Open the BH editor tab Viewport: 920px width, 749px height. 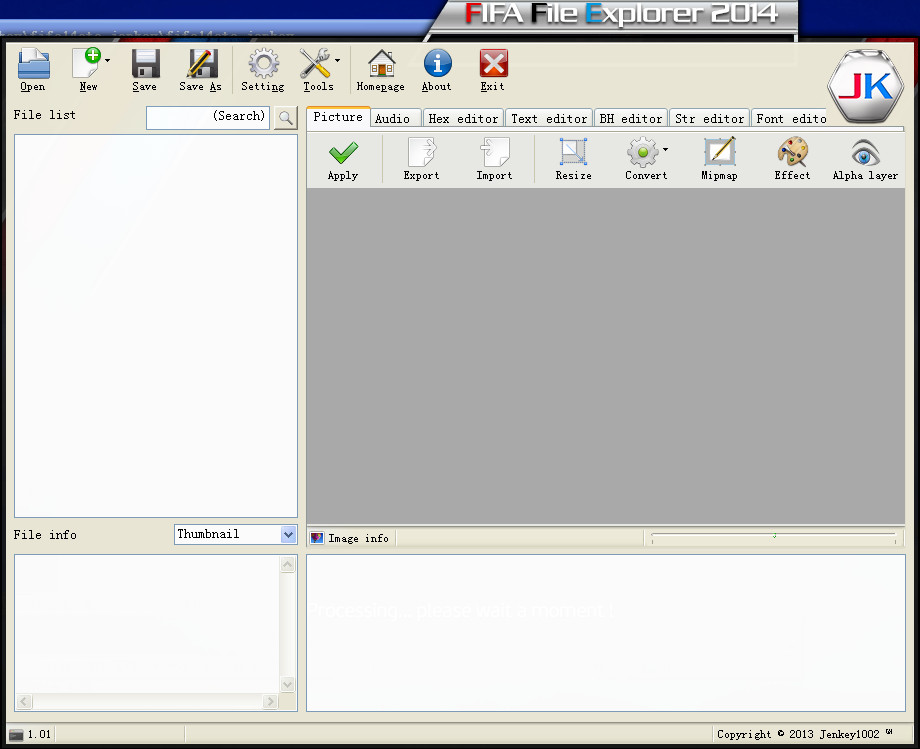pyautogui.click(x=631, y=118)
